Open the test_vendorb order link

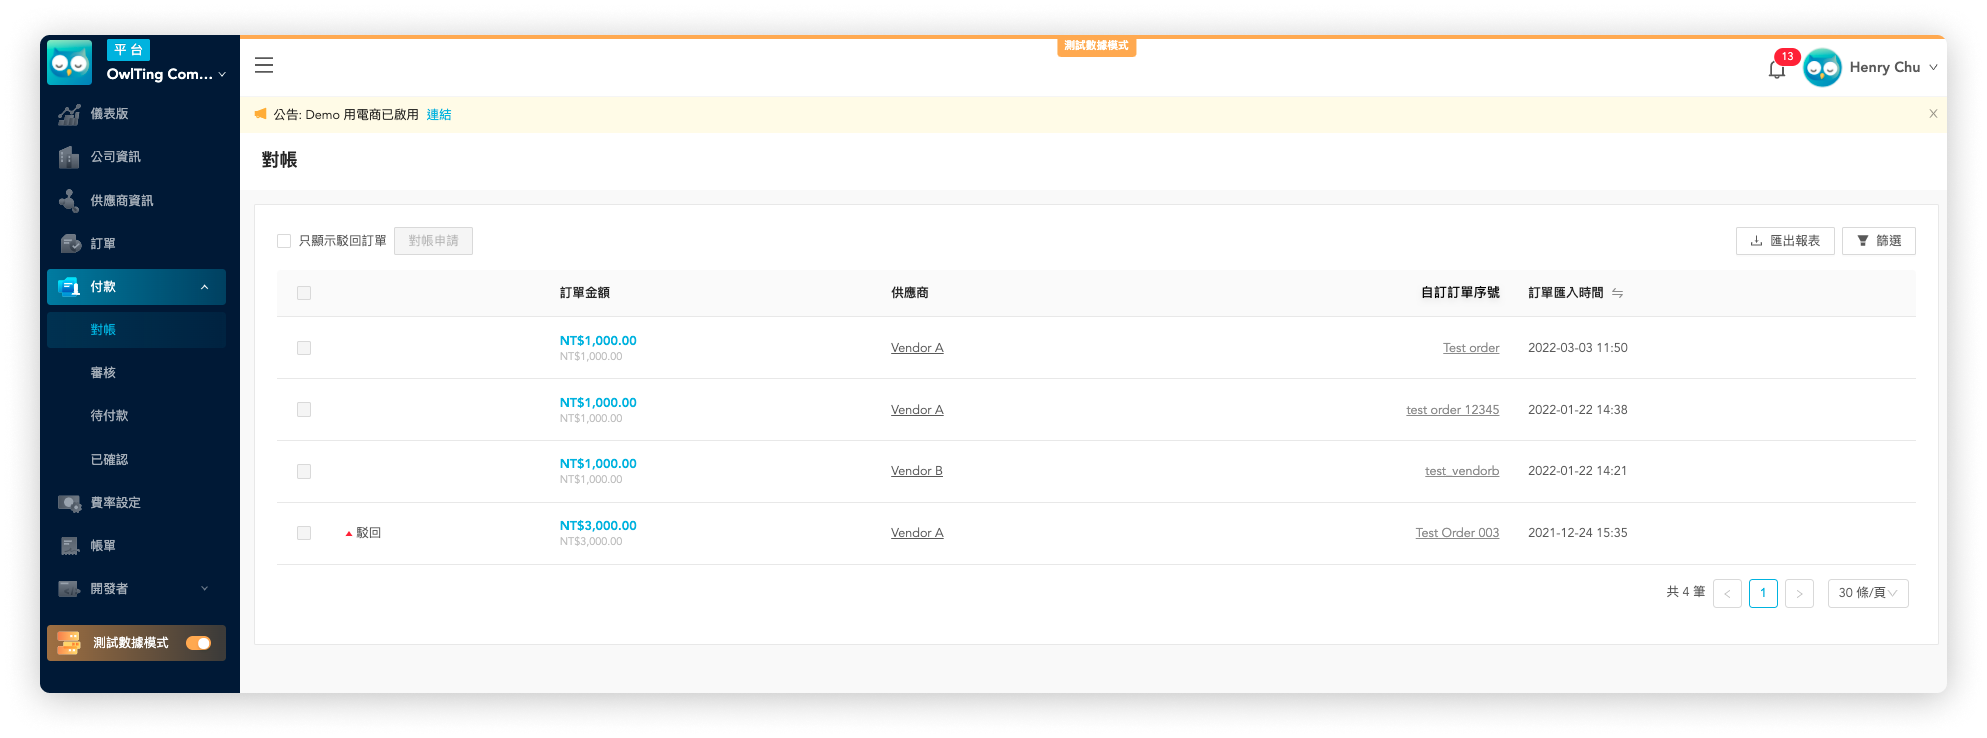point(1462,471)
